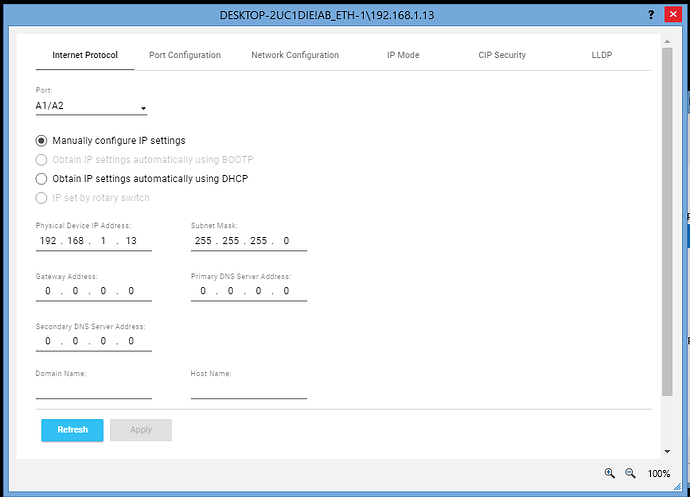The width and height of the screenshot is (690, 497).
Task: Open the Port A1/A2 dropdown
Action: 91,106
